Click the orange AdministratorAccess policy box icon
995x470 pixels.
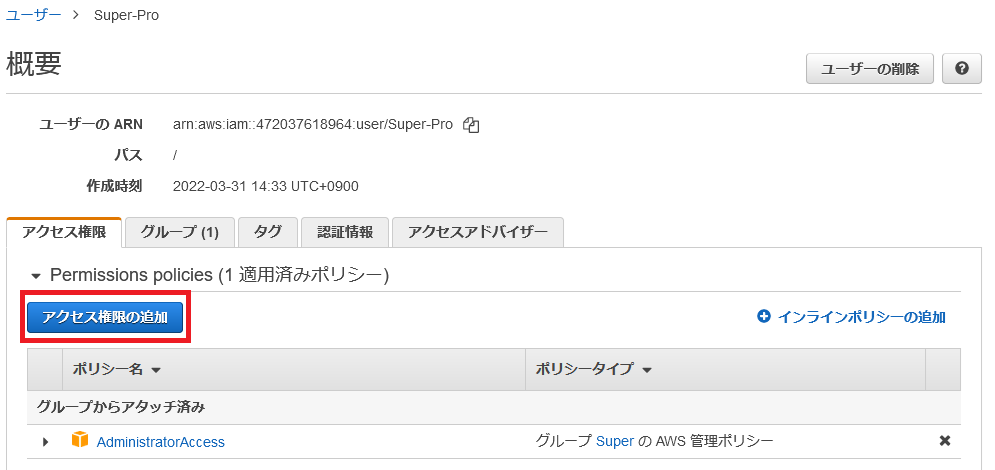(80, 441)
